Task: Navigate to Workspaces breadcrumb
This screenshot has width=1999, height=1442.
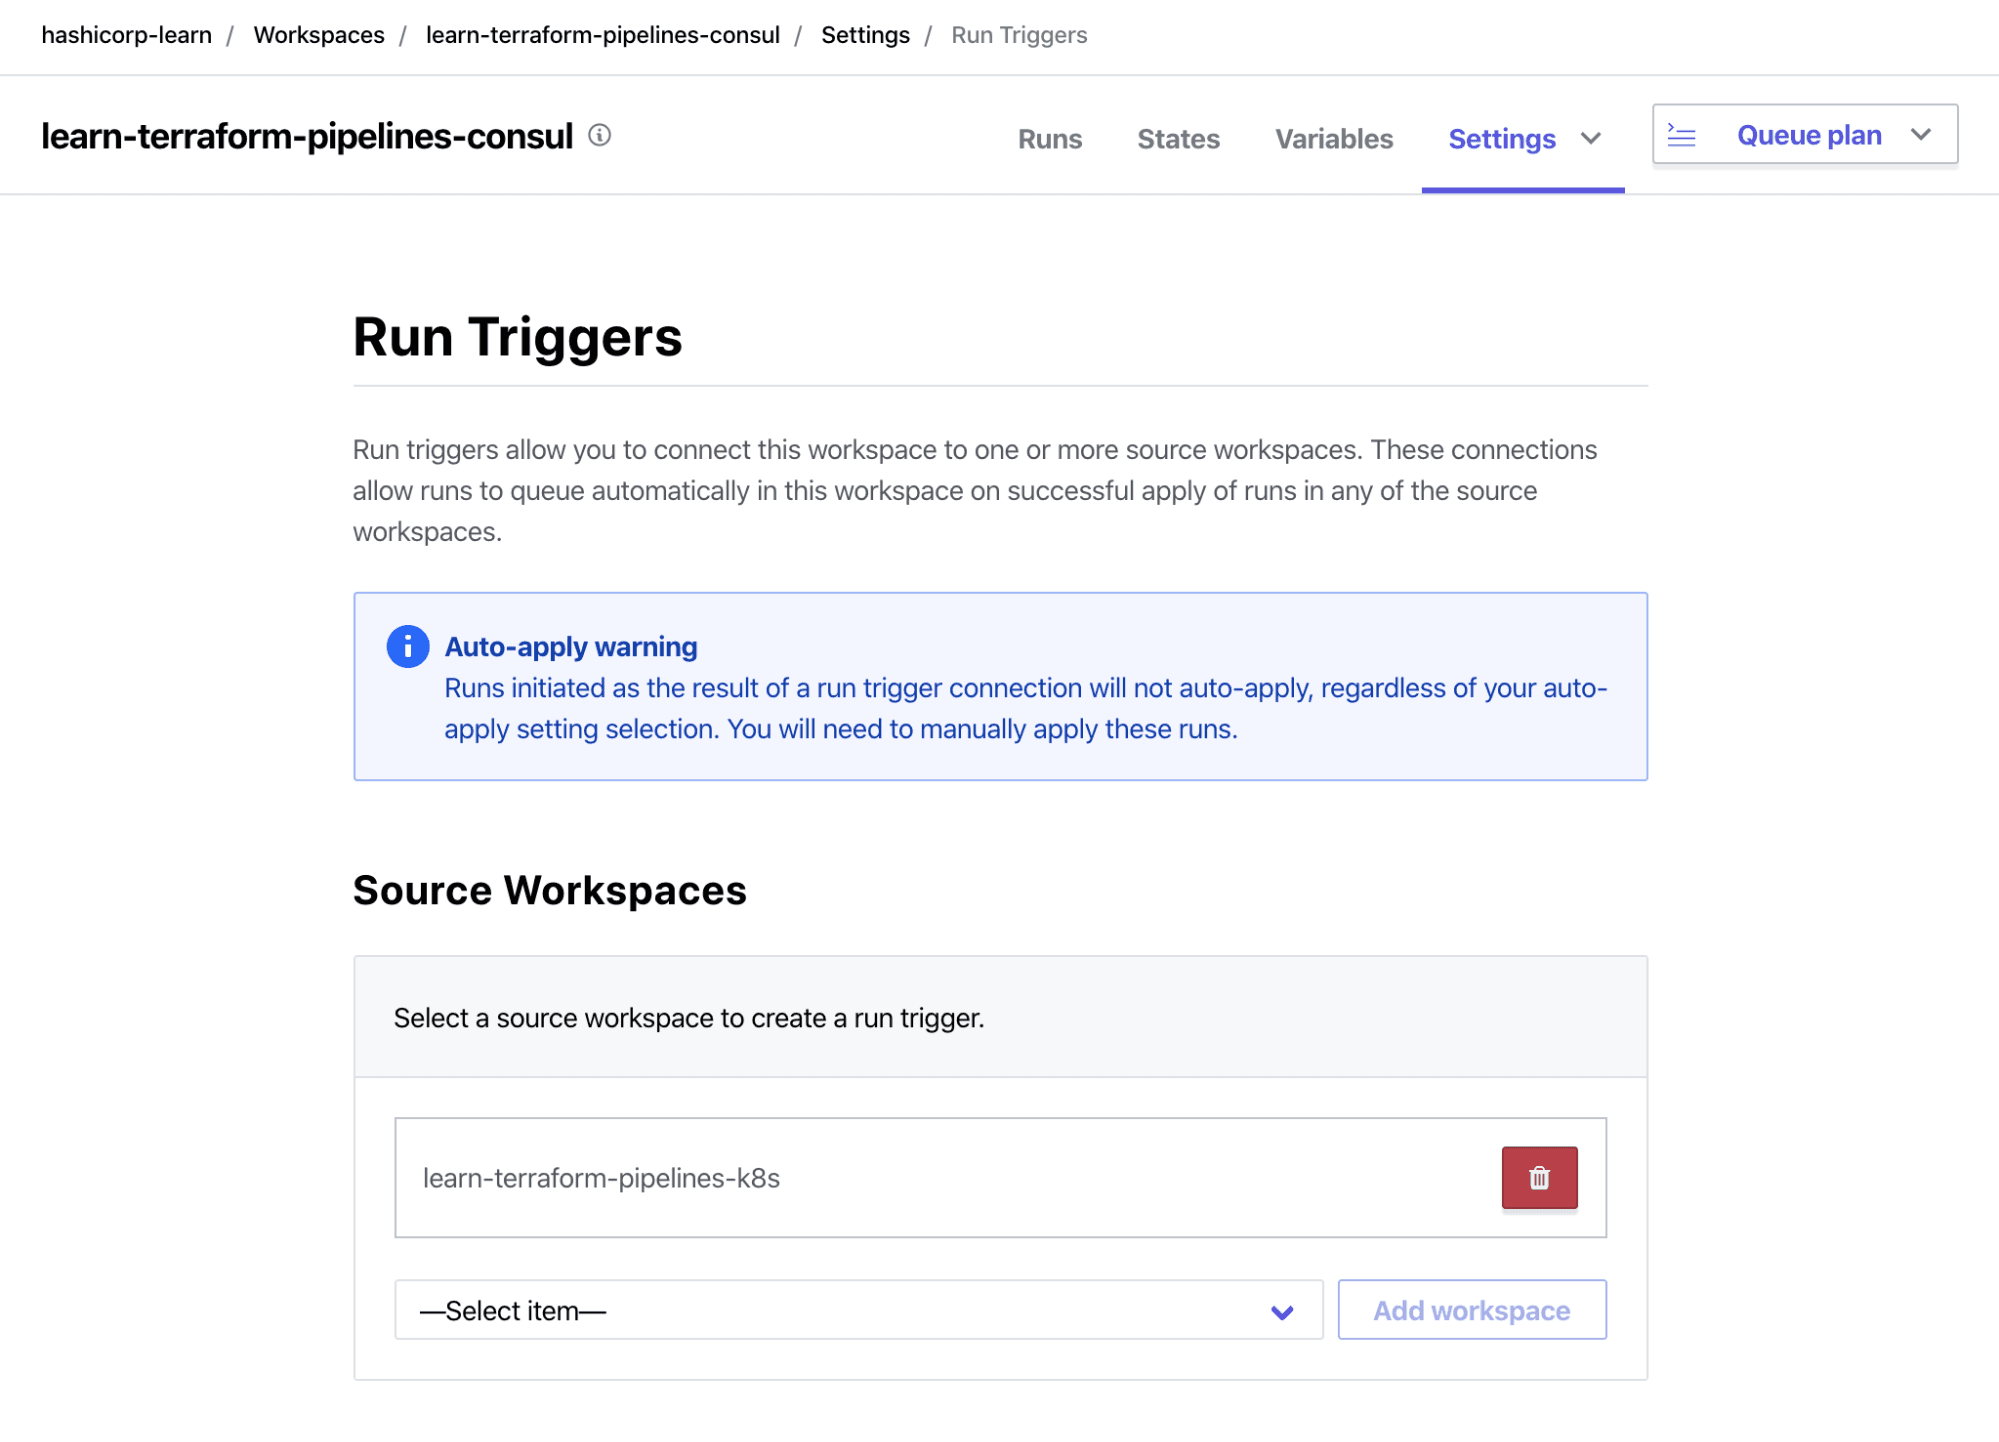Action: pos(318,35)
